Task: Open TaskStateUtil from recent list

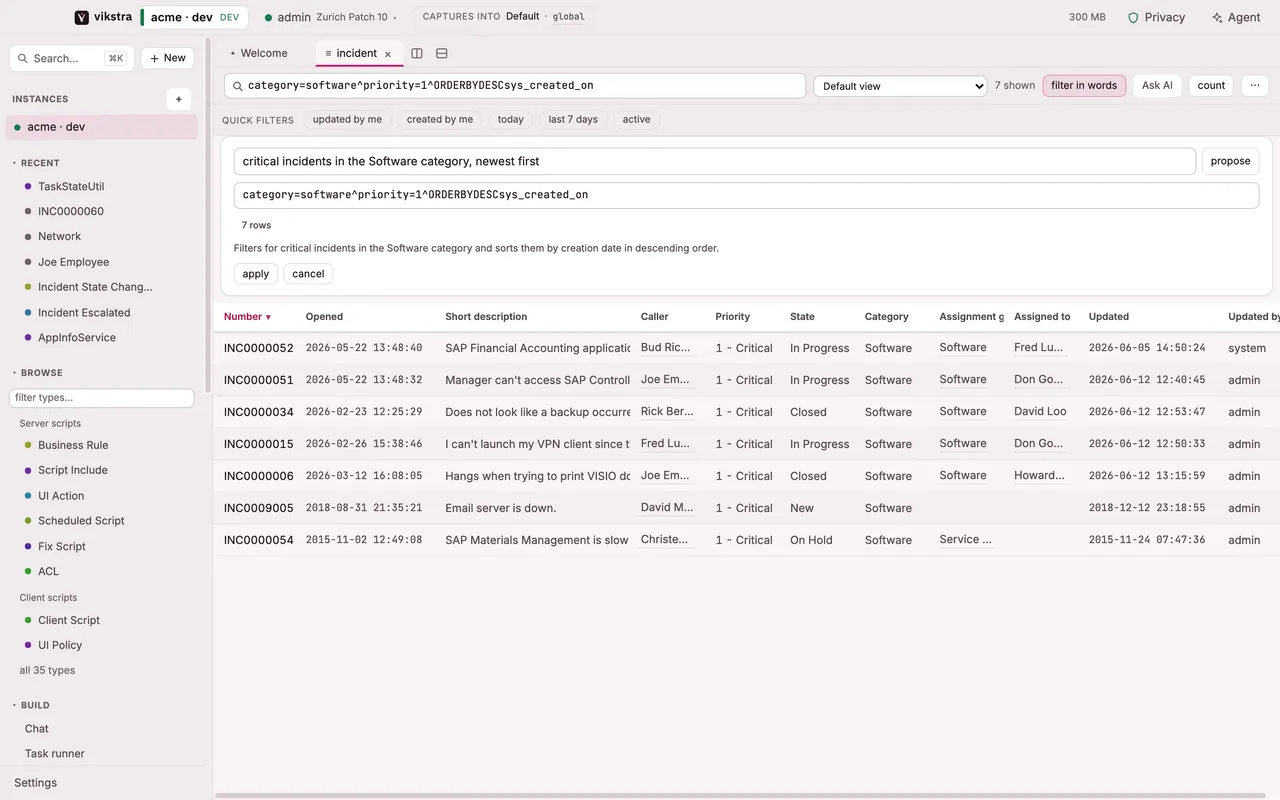Action: click(x=71, y=187)
